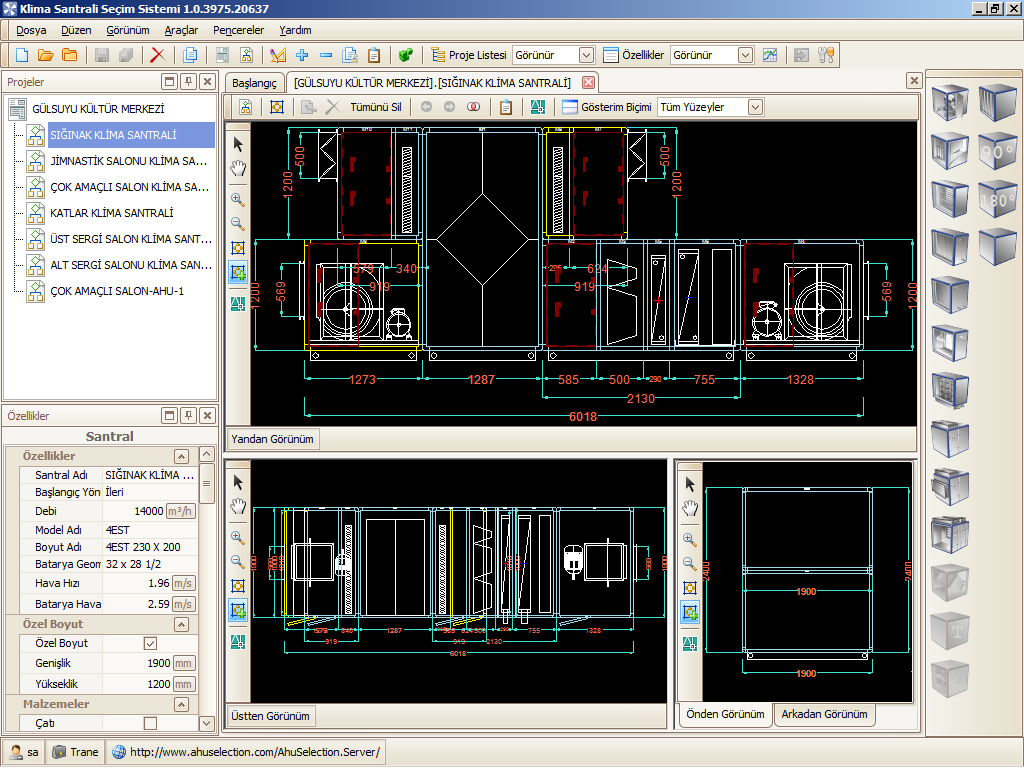
Task: Check the Çatı checkbox
Action: click(150, 723)
